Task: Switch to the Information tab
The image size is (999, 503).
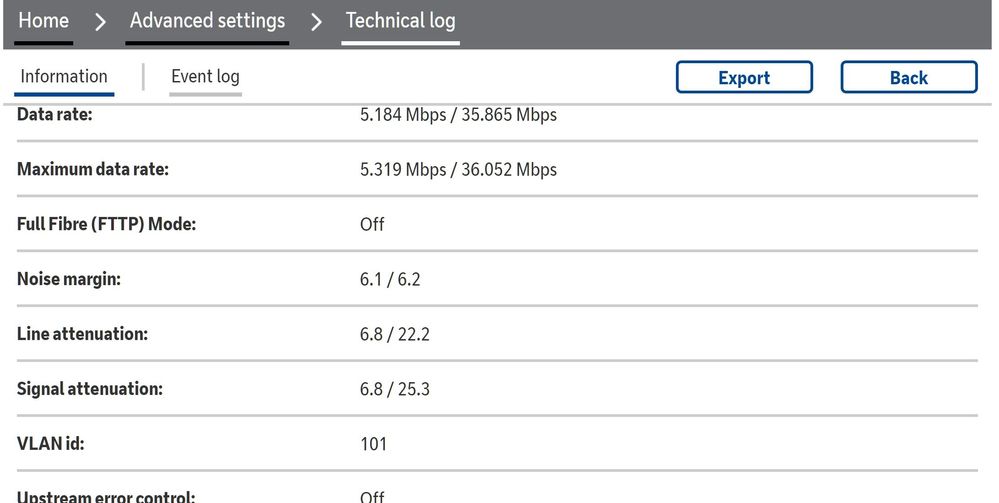Action: pyautogui.click(x=64, y=77)
